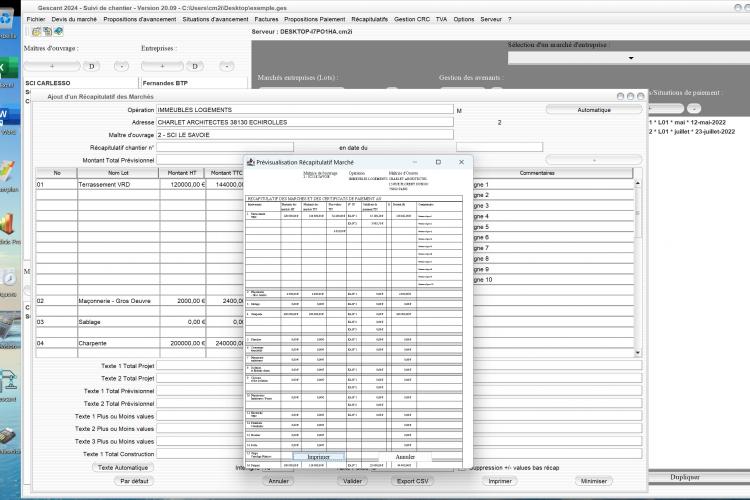Open the Situations d'avancement menu
The height and width of the screenshot is (500, 750).
[x=215, y=19]
